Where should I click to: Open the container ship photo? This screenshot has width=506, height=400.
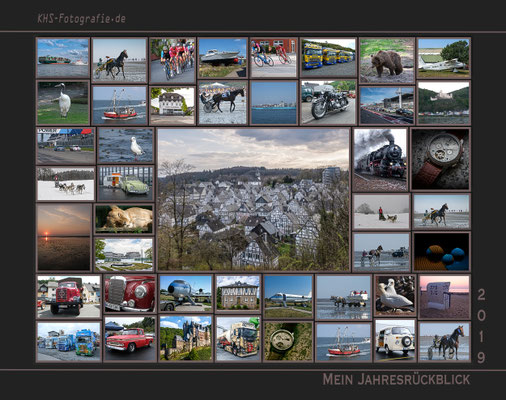tap(63, 58)
